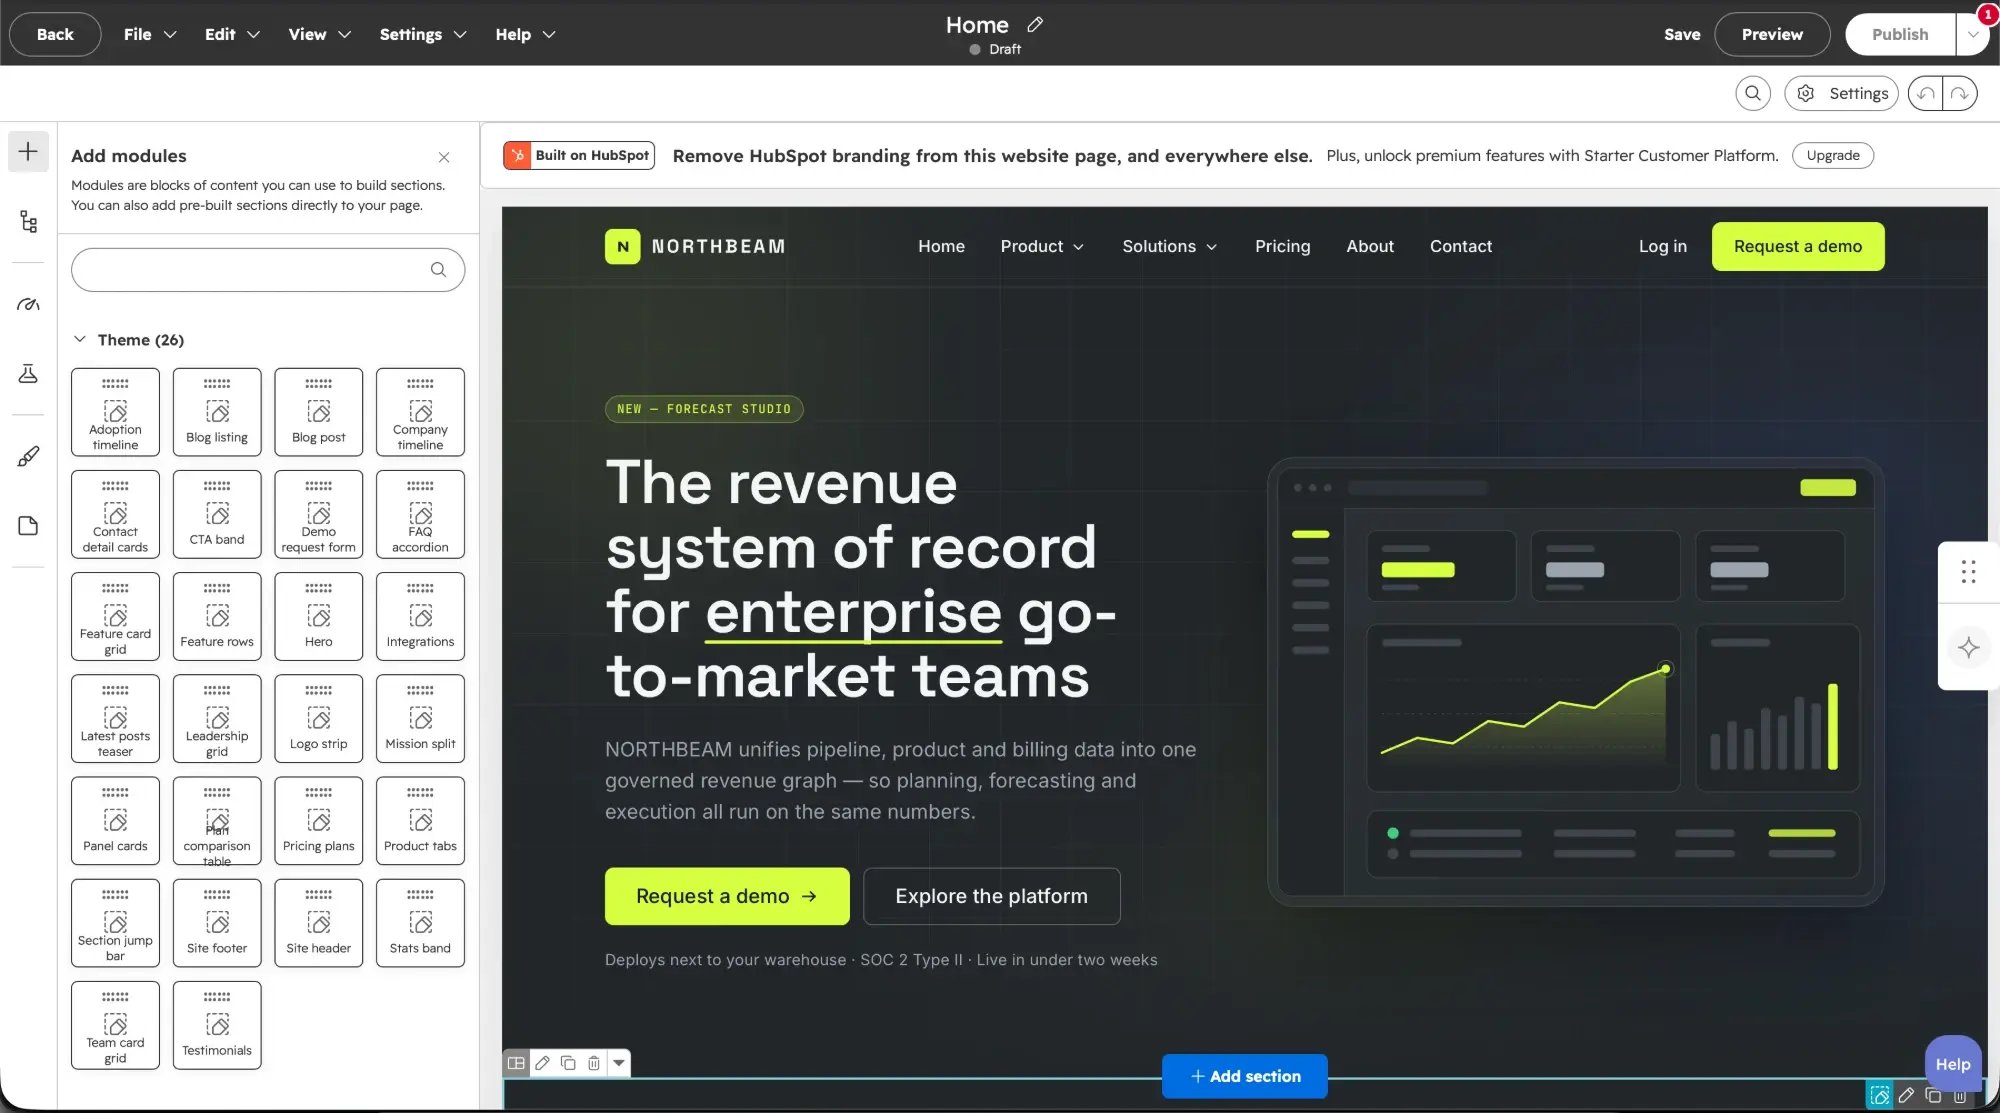The width and height of the screenshot is (2000, 1113).
Task: Click the Pricing nav link
Action: 1282,246
